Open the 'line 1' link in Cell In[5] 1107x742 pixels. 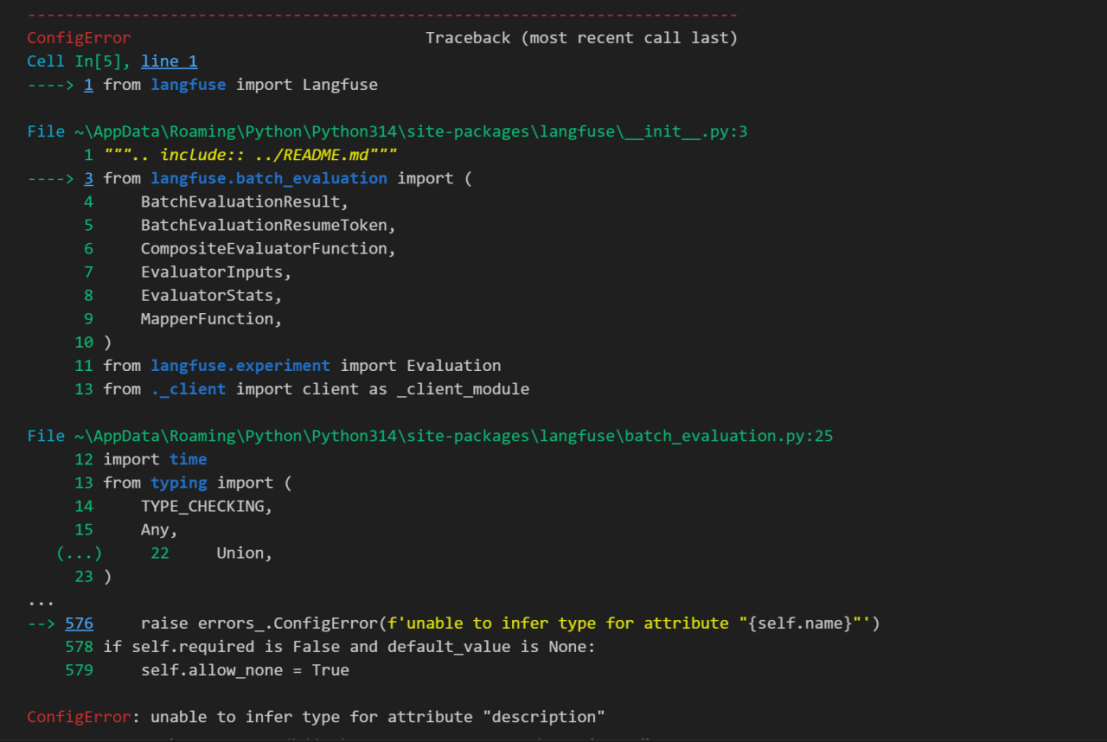pyautogui.click(x=169, y=61)
